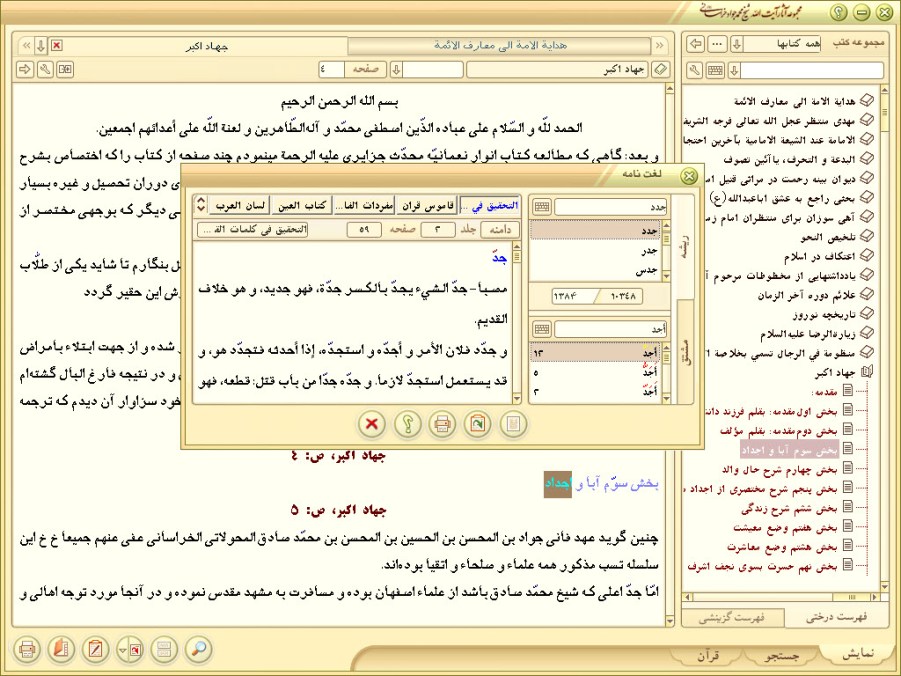Click the wrench icon in the text panel toolbar
901x676 pixels.
(x=45, y=70)
